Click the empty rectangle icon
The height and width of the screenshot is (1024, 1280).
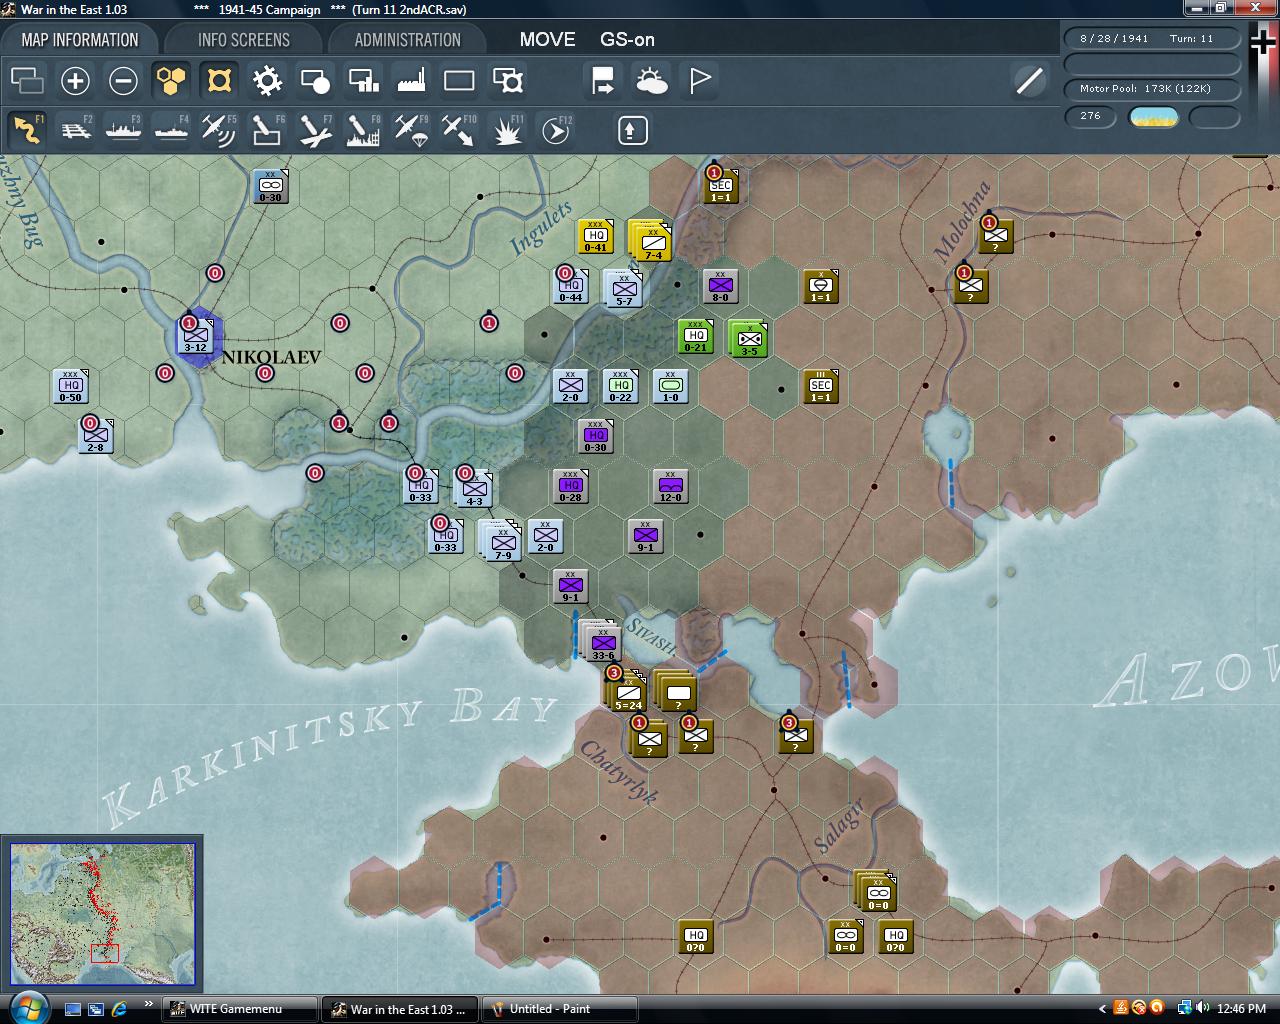459,81
